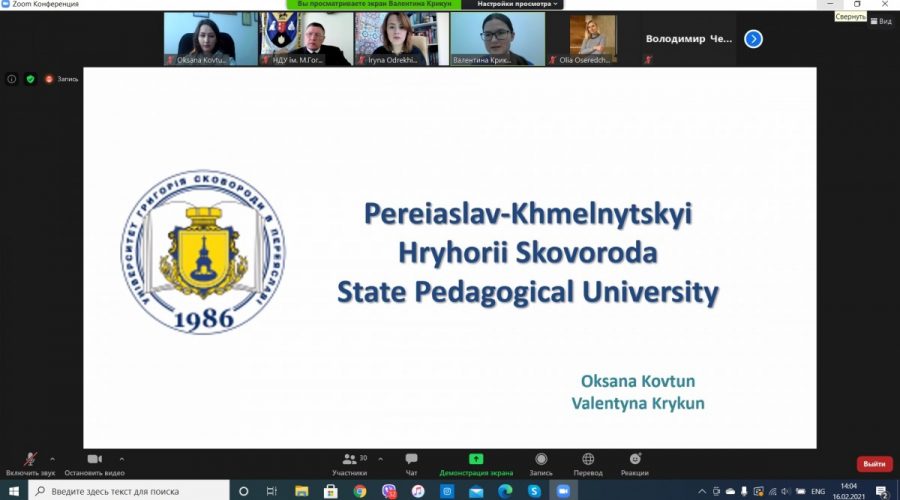The width and height of the screenshot is (900, 500).
Task: Click slide title Pereiaslav-Khmelnytskyi
Action: [528, 214]
